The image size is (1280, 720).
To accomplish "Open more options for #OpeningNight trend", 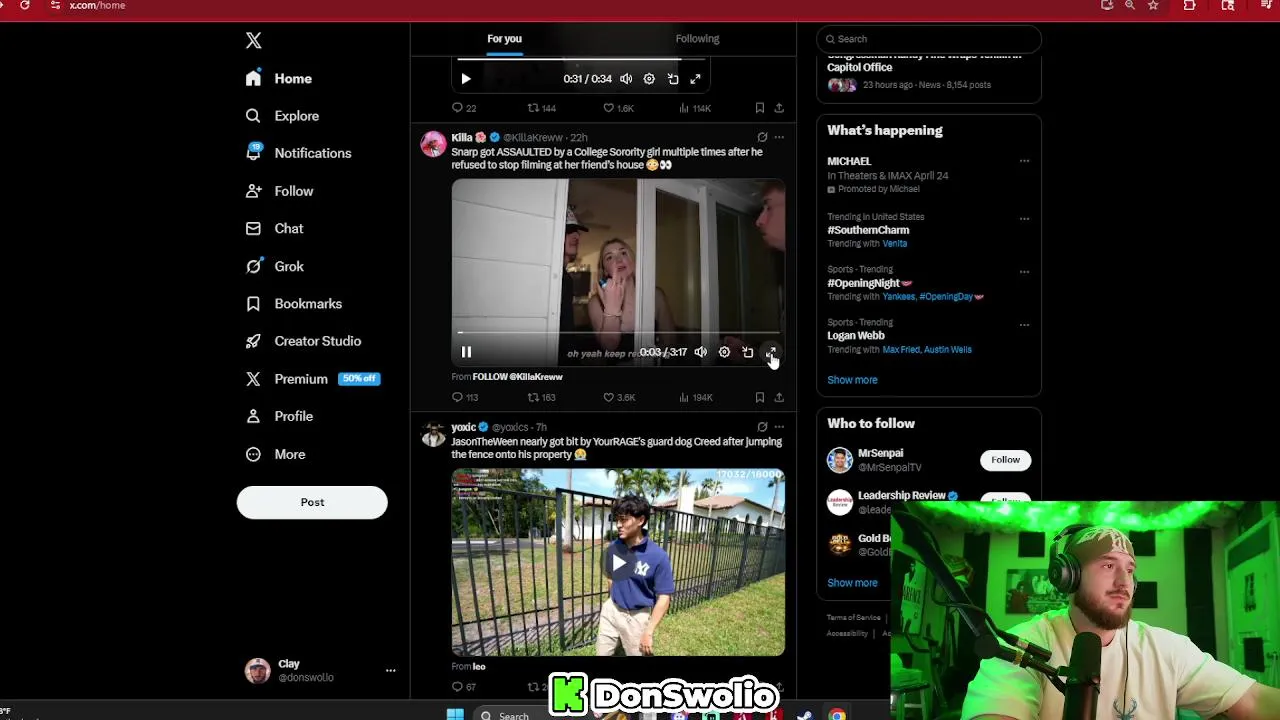I will click(1024, 271).
